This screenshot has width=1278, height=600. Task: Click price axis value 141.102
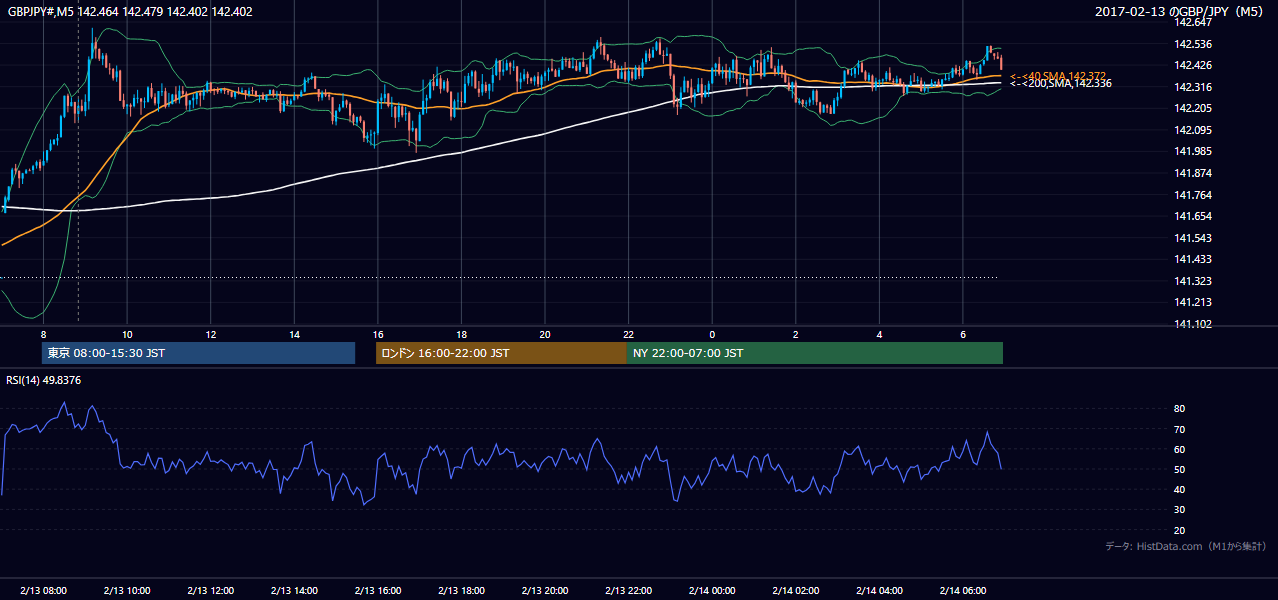[x=1193, y=324]
